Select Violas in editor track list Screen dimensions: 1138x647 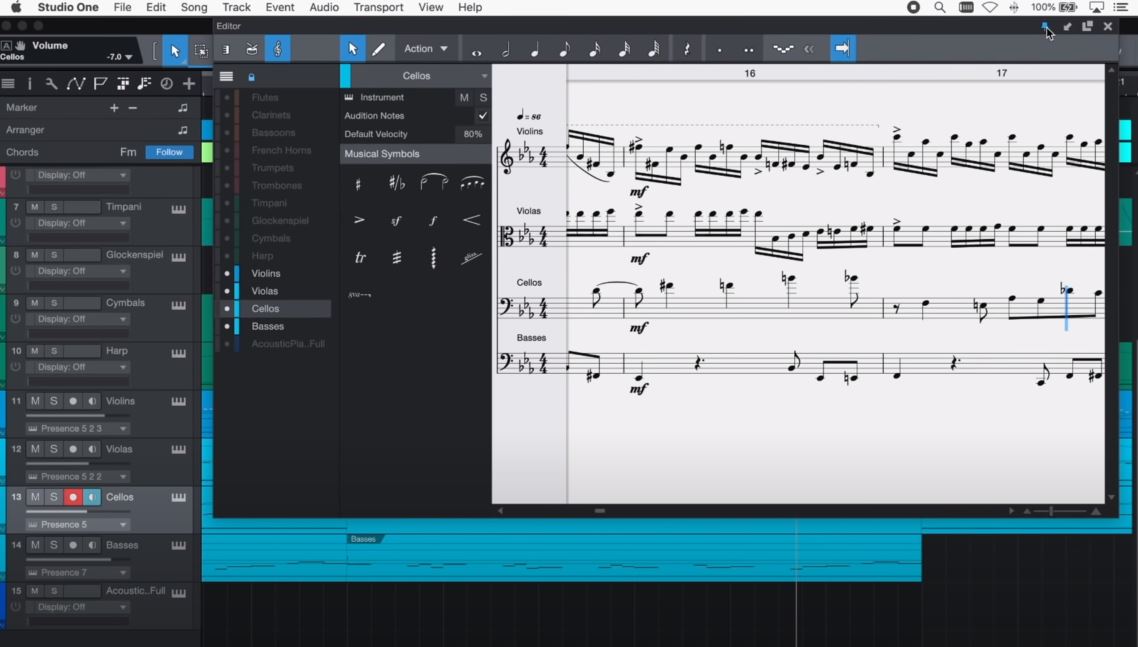click(x=264, y=291)
